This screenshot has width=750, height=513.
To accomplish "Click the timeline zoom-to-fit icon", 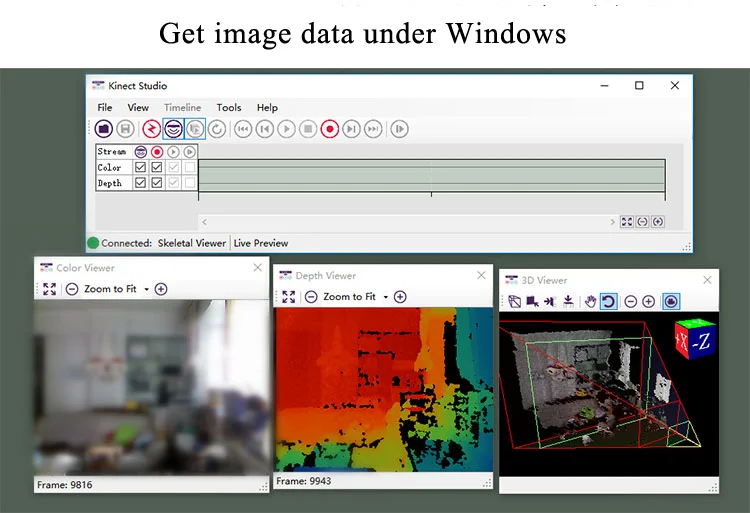I will tap(627, 222).
